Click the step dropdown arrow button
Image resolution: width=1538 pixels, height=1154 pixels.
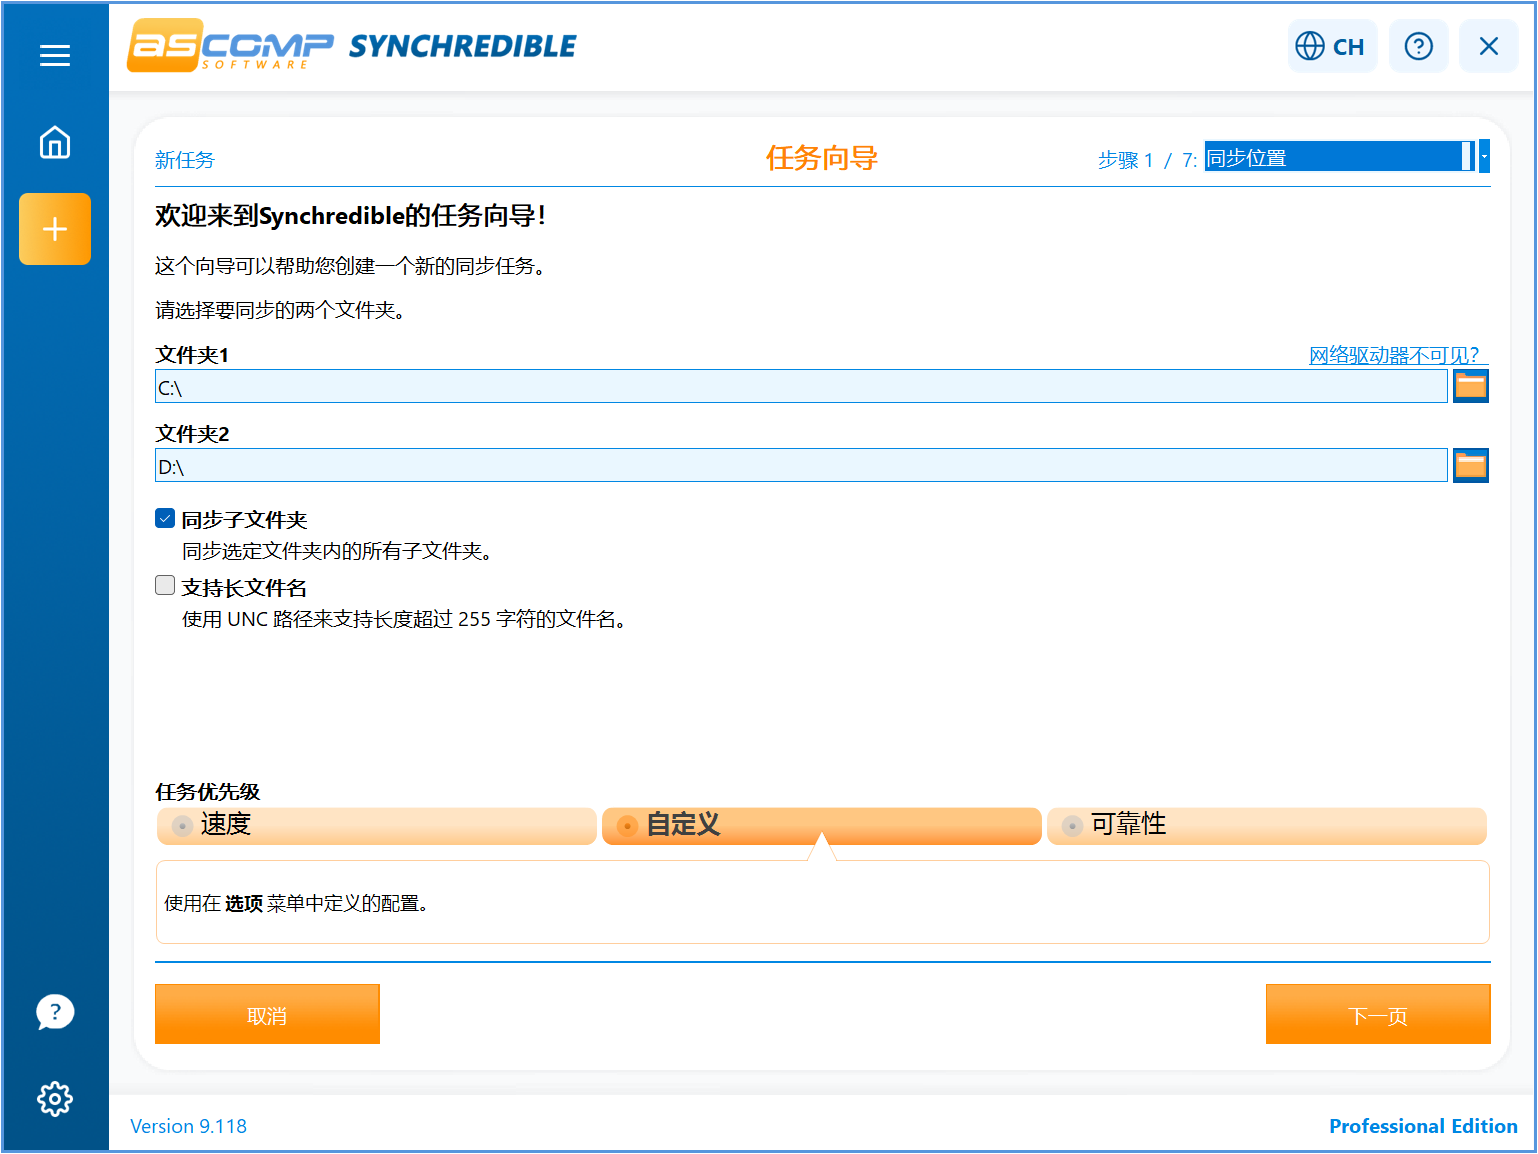pos(1484,157)
